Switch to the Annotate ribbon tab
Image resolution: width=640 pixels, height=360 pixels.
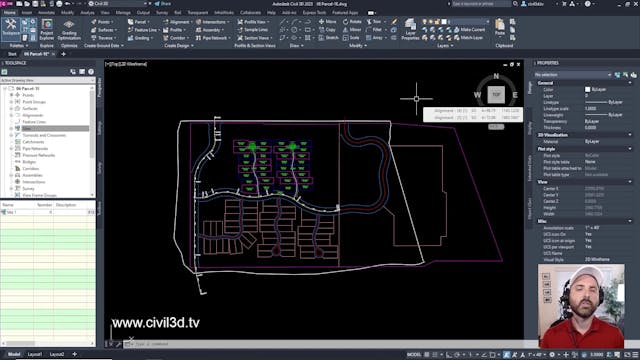pyautogui.click(x=46, y=13)
